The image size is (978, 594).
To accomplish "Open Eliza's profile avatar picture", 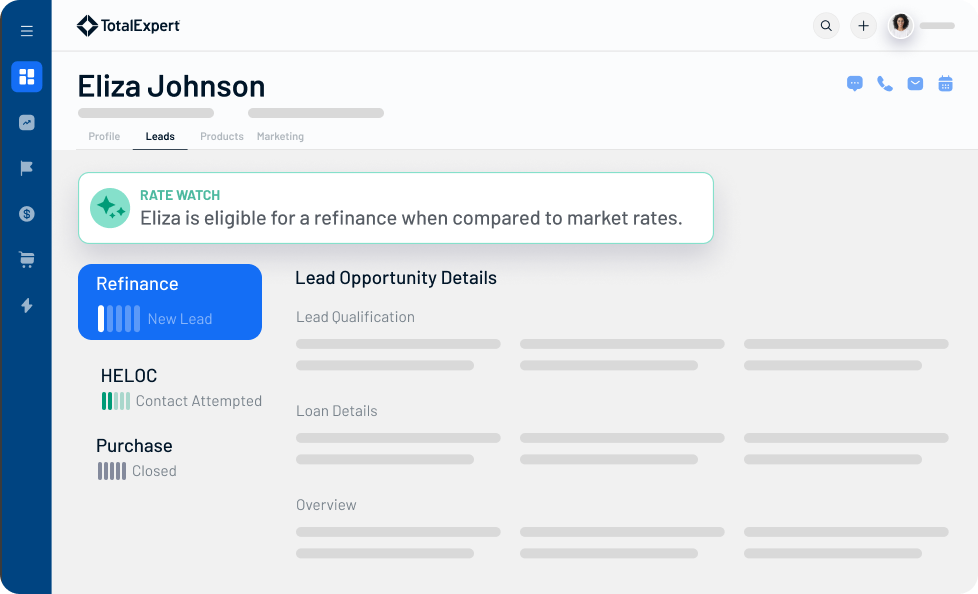I will click(x=900, y=25).
